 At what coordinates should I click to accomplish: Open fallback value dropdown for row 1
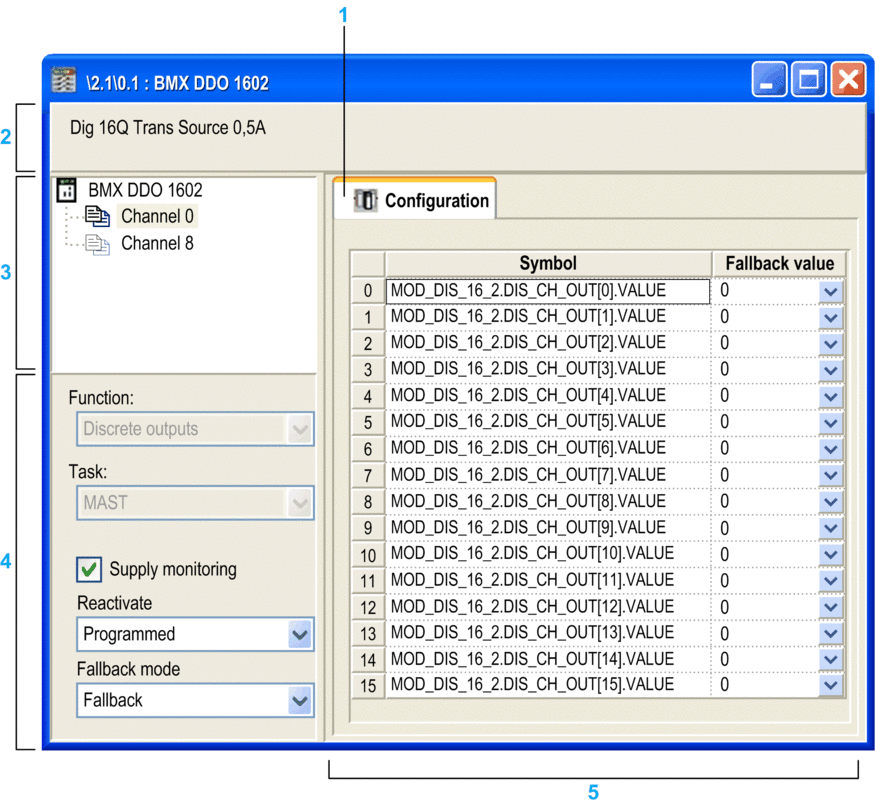tap(831, 317)
